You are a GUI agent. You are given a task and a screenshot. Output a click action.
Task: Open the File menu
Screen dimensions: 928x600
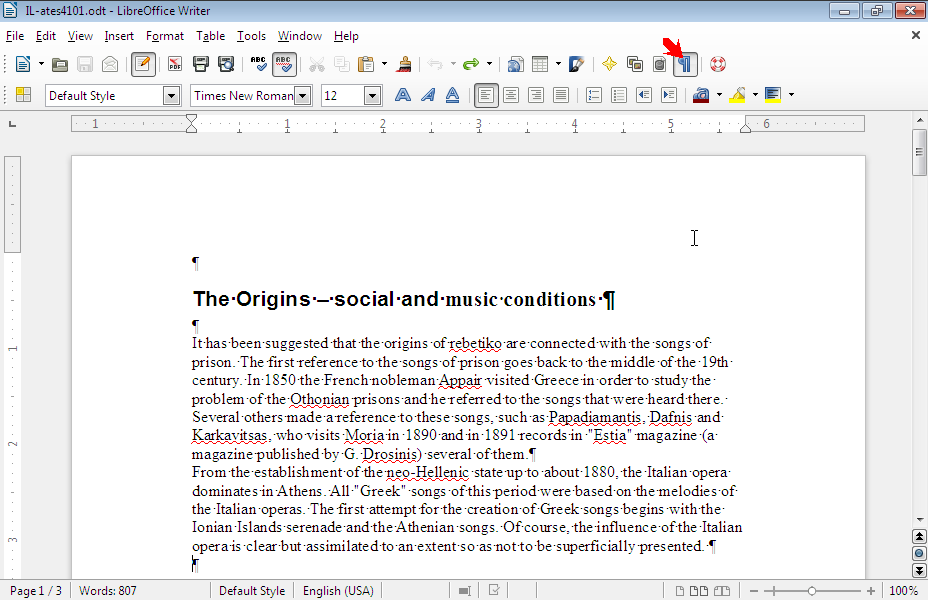(15, 36)
